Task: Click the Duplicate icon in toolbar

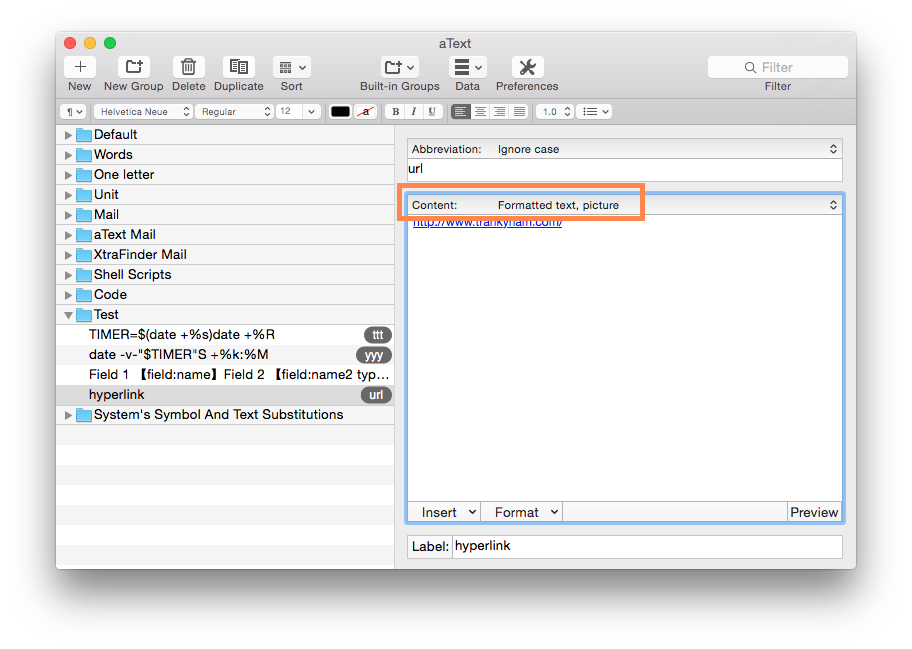Action: point(238,67)
